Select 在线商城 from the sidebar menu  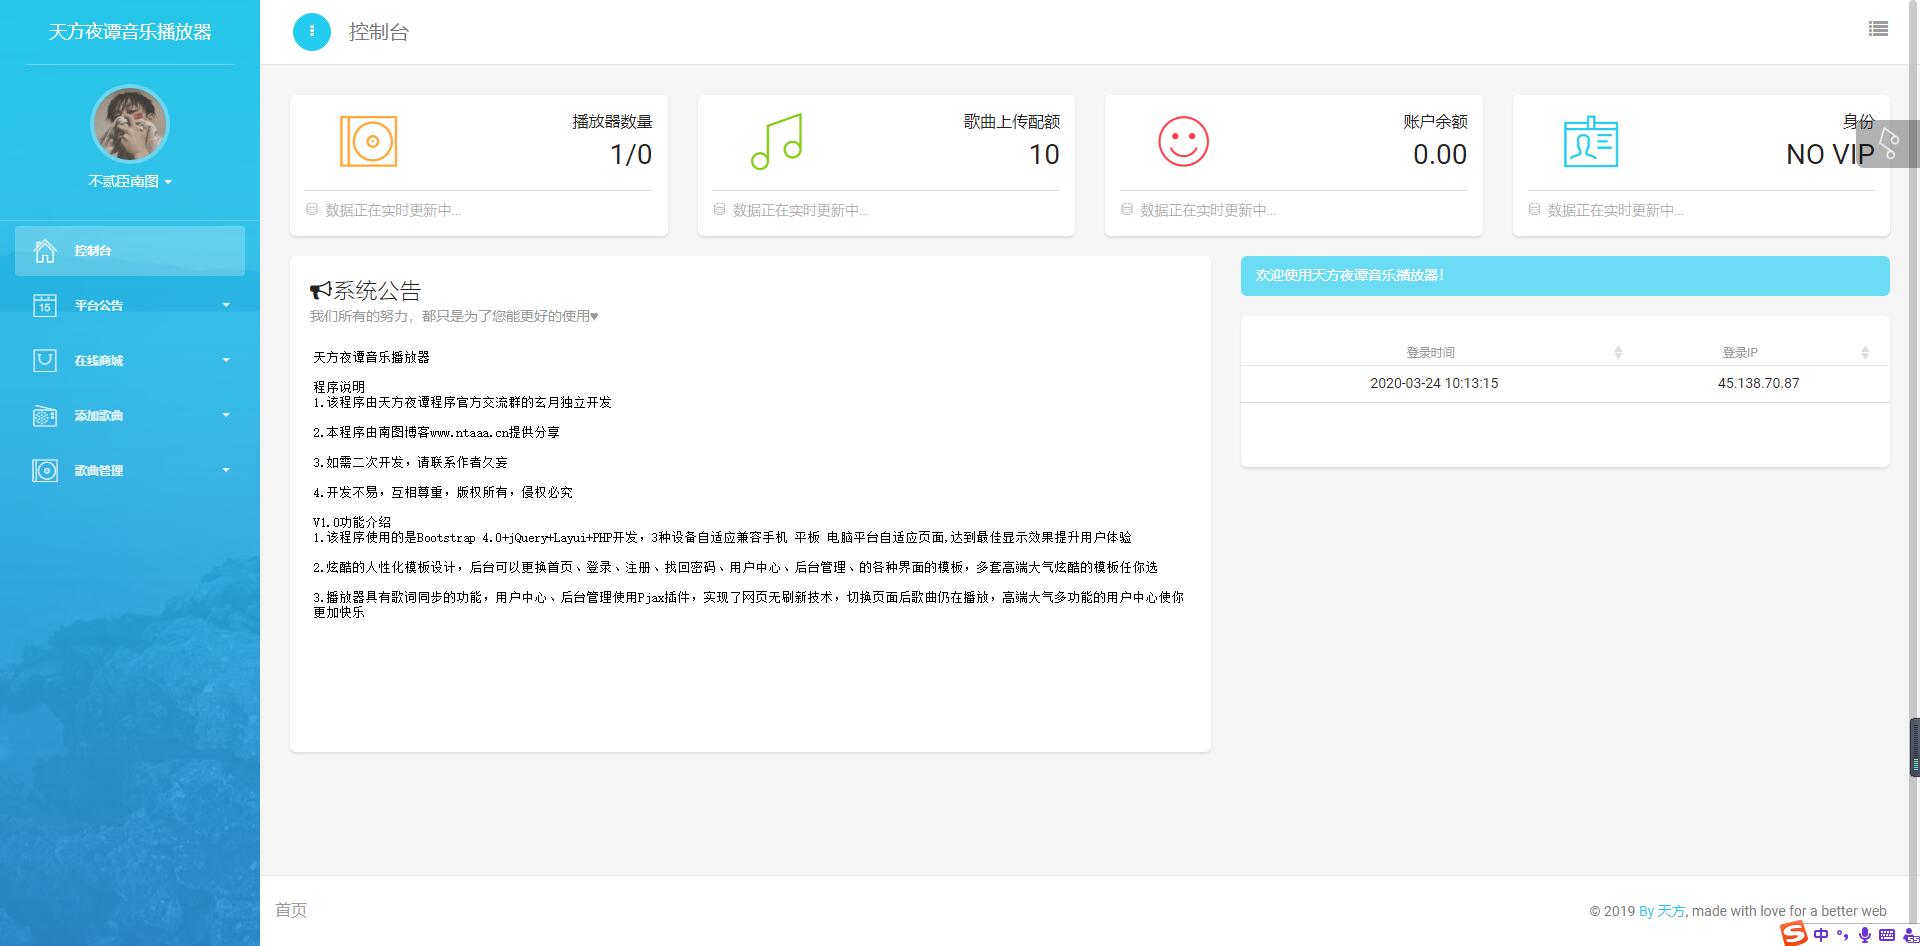99,360
